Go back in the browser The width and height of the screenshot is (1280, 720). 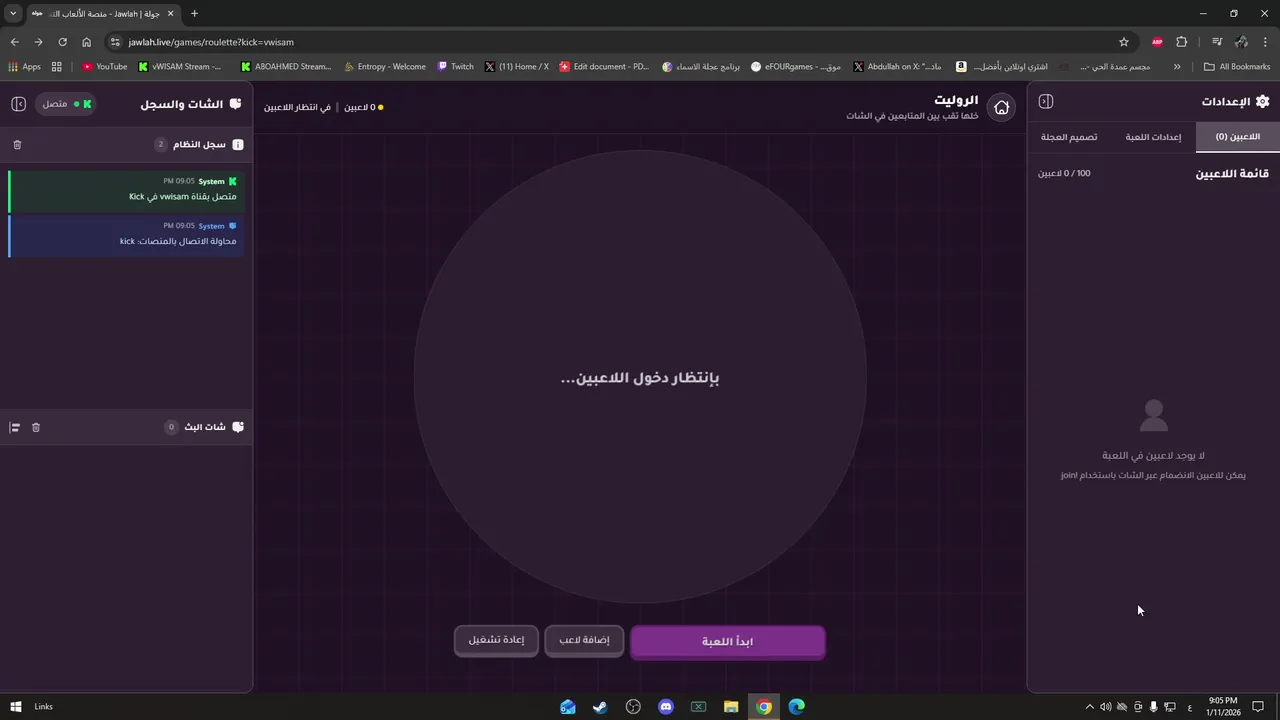pyautogui.click(x=14, y=42)
